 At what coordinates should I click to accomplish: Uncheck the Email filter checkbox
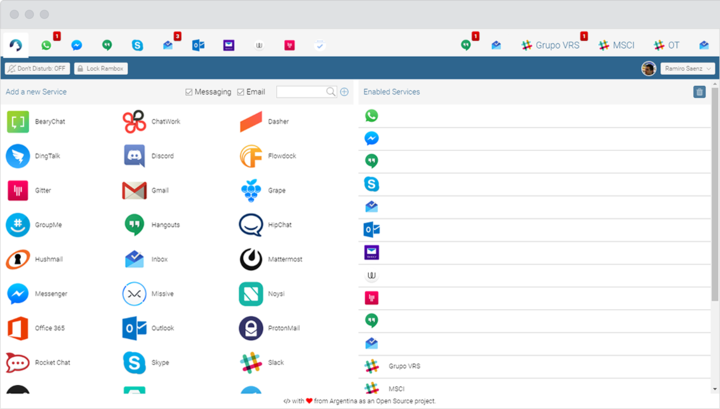(241, 92)
